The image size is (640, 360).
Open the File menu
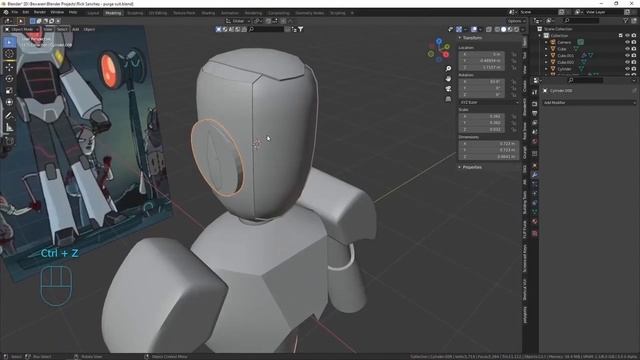coord(15,12)
